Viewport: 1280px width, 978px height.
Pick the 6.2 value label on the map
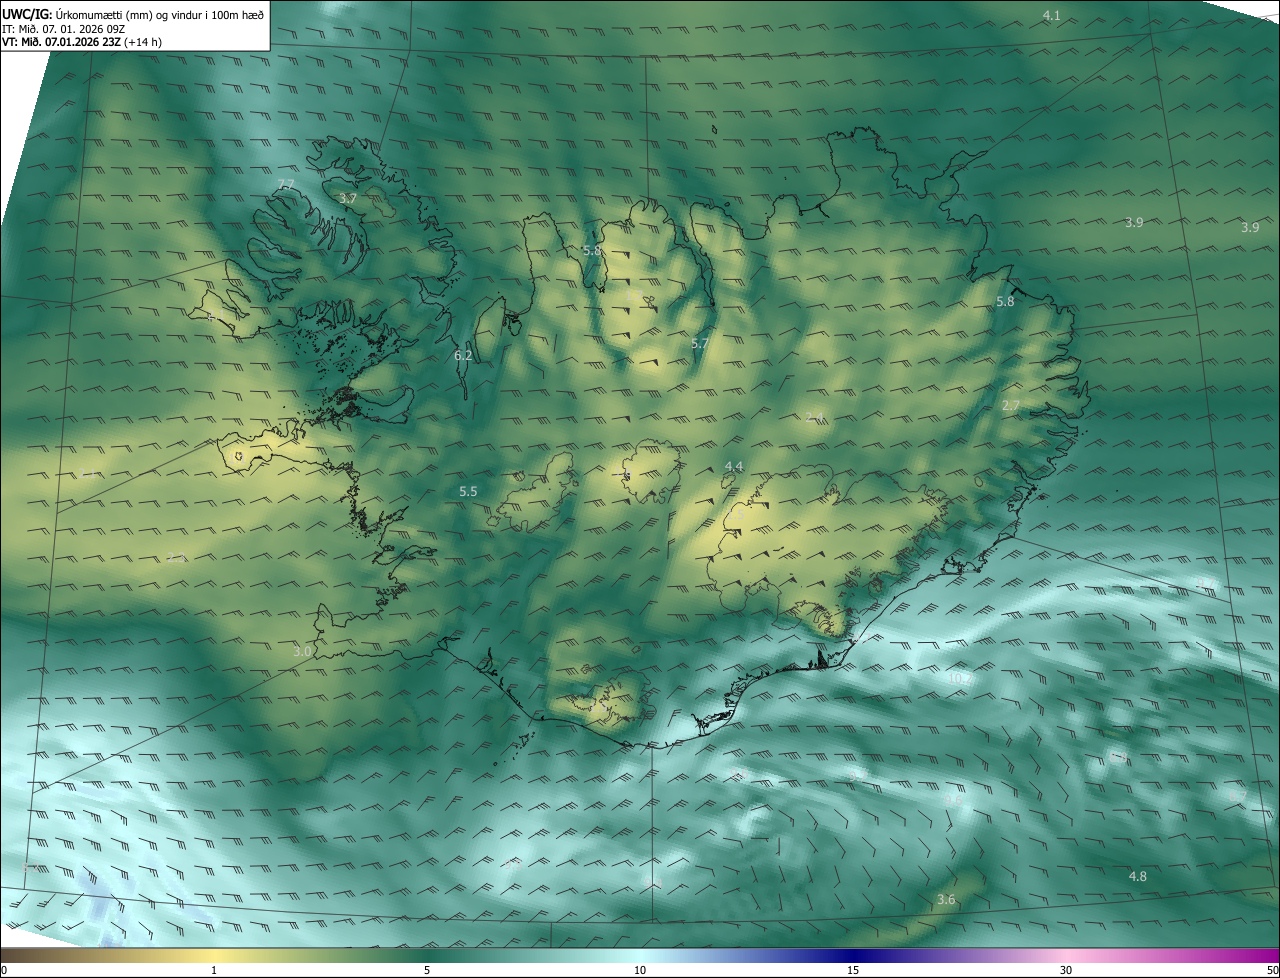pyautogui.click(x=463, y=355)
